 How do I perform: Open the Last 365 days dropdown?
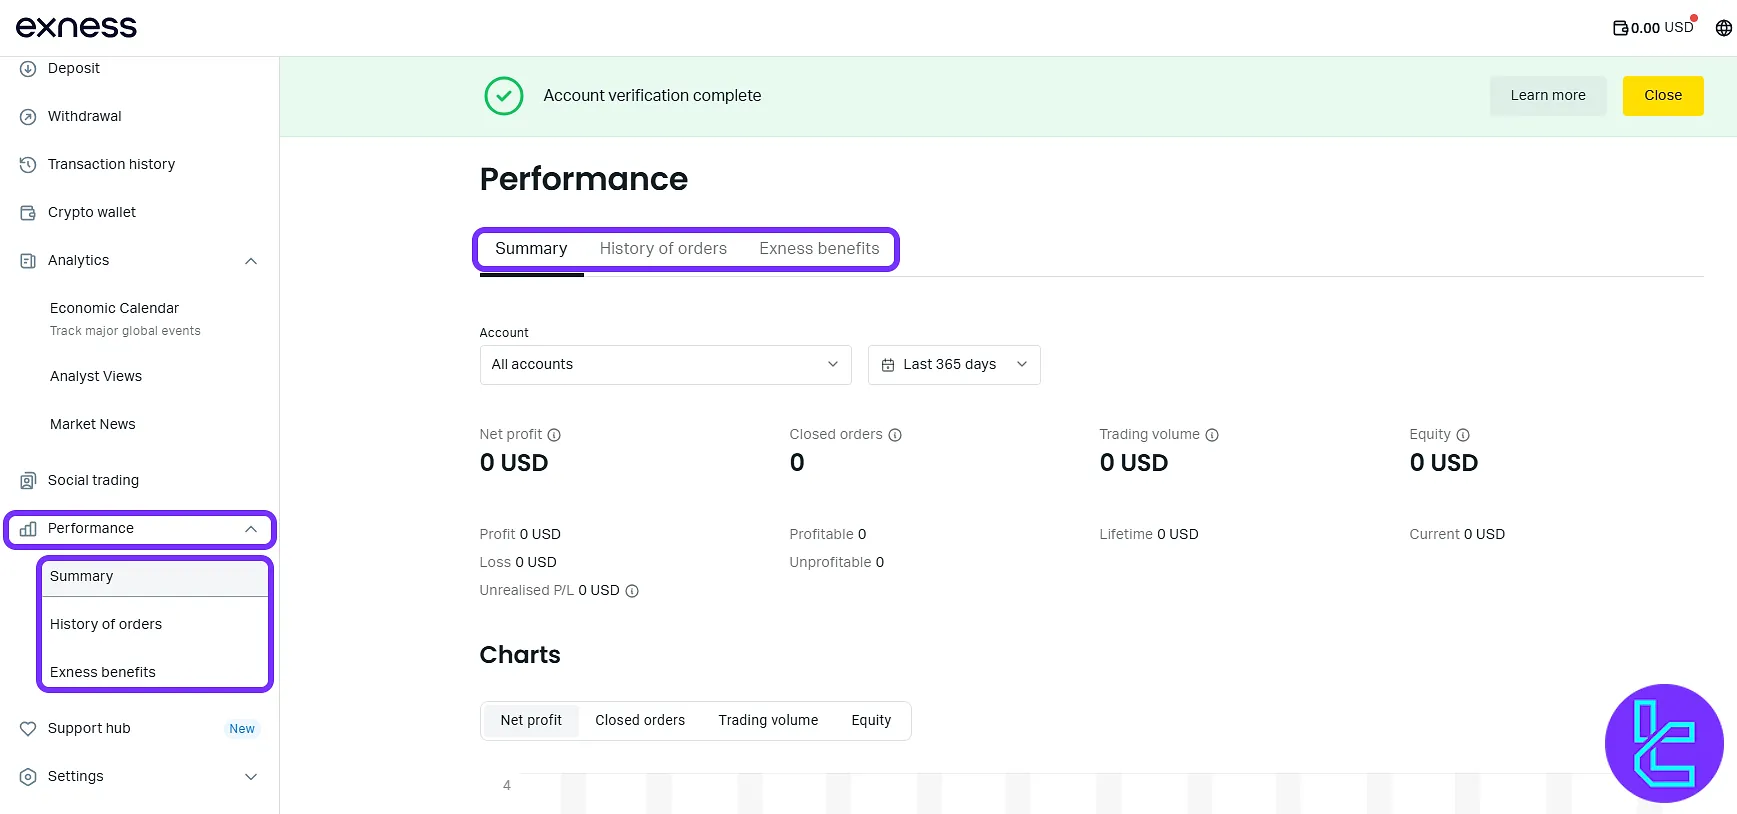pyautogui.click(x=954, y=365)
